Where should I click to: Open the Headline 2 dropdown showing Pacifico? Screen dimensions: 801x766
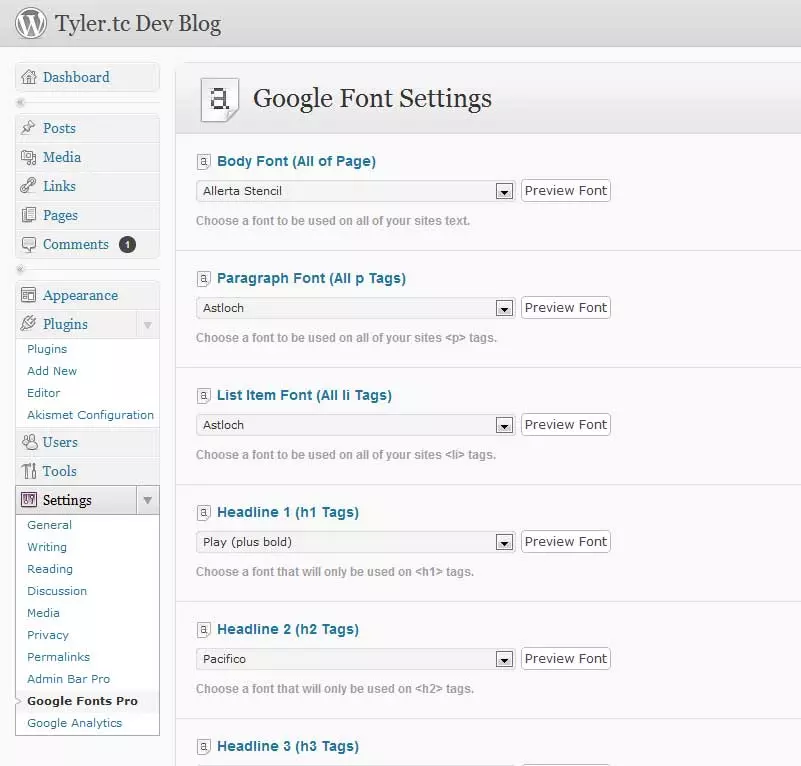356,659
